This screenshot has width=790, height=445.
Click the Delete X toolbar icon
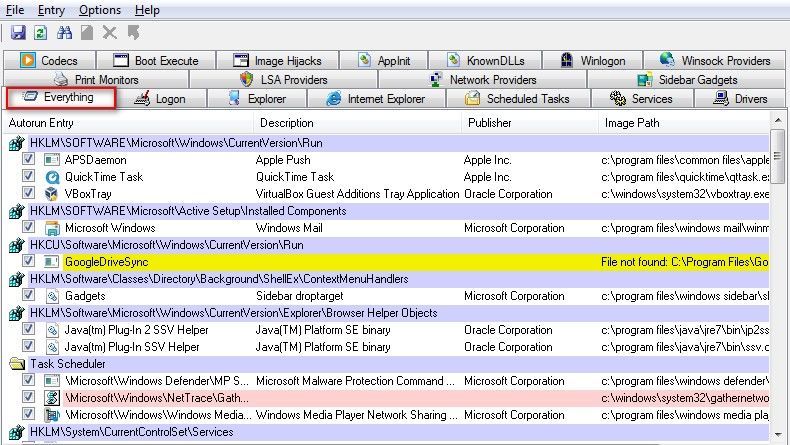(x=109, y=33)
